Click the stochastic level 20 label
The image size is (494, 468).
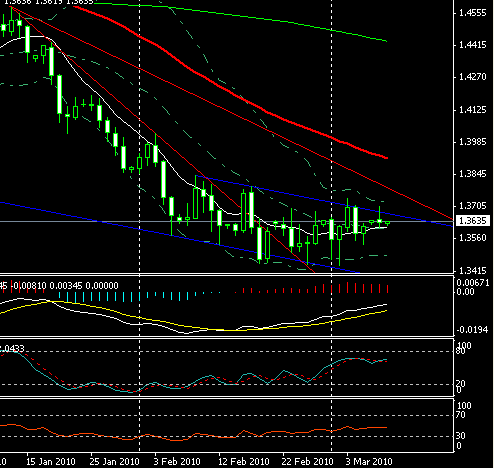coord(461,384)
